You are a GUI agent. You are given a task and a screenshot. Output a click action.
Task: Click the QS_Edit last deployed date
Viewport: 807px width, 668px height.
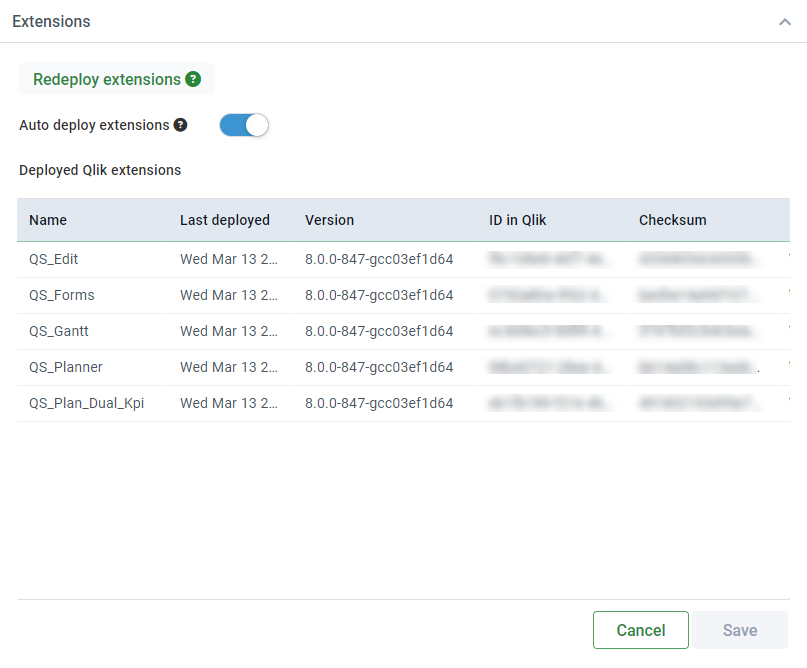(229, 259)
